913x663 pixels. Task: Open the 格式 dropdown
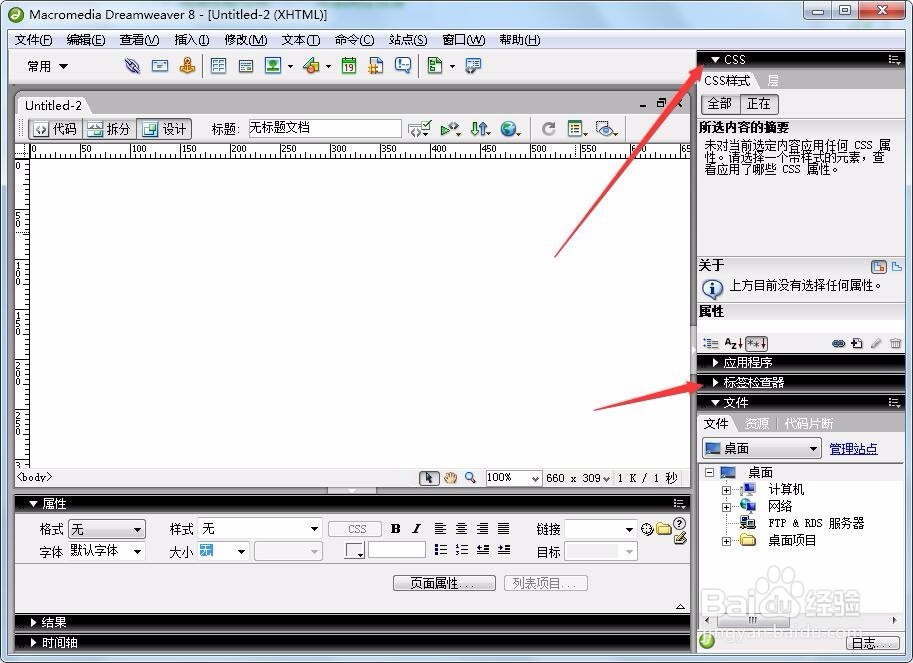(107, 529)
